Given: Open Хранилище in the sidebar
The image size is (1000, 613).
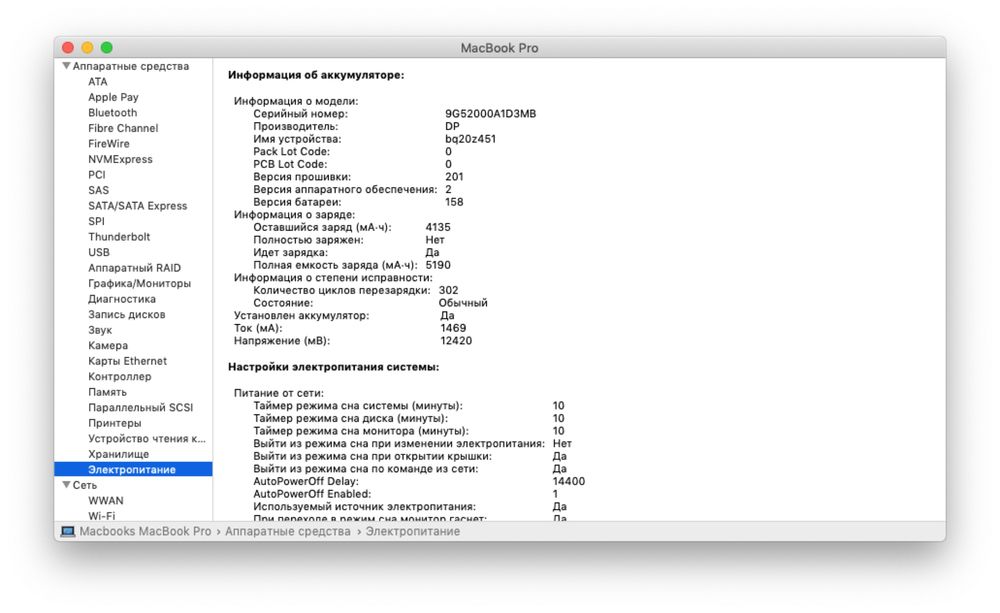Looking at the screenshot, I should coord(118,454).
